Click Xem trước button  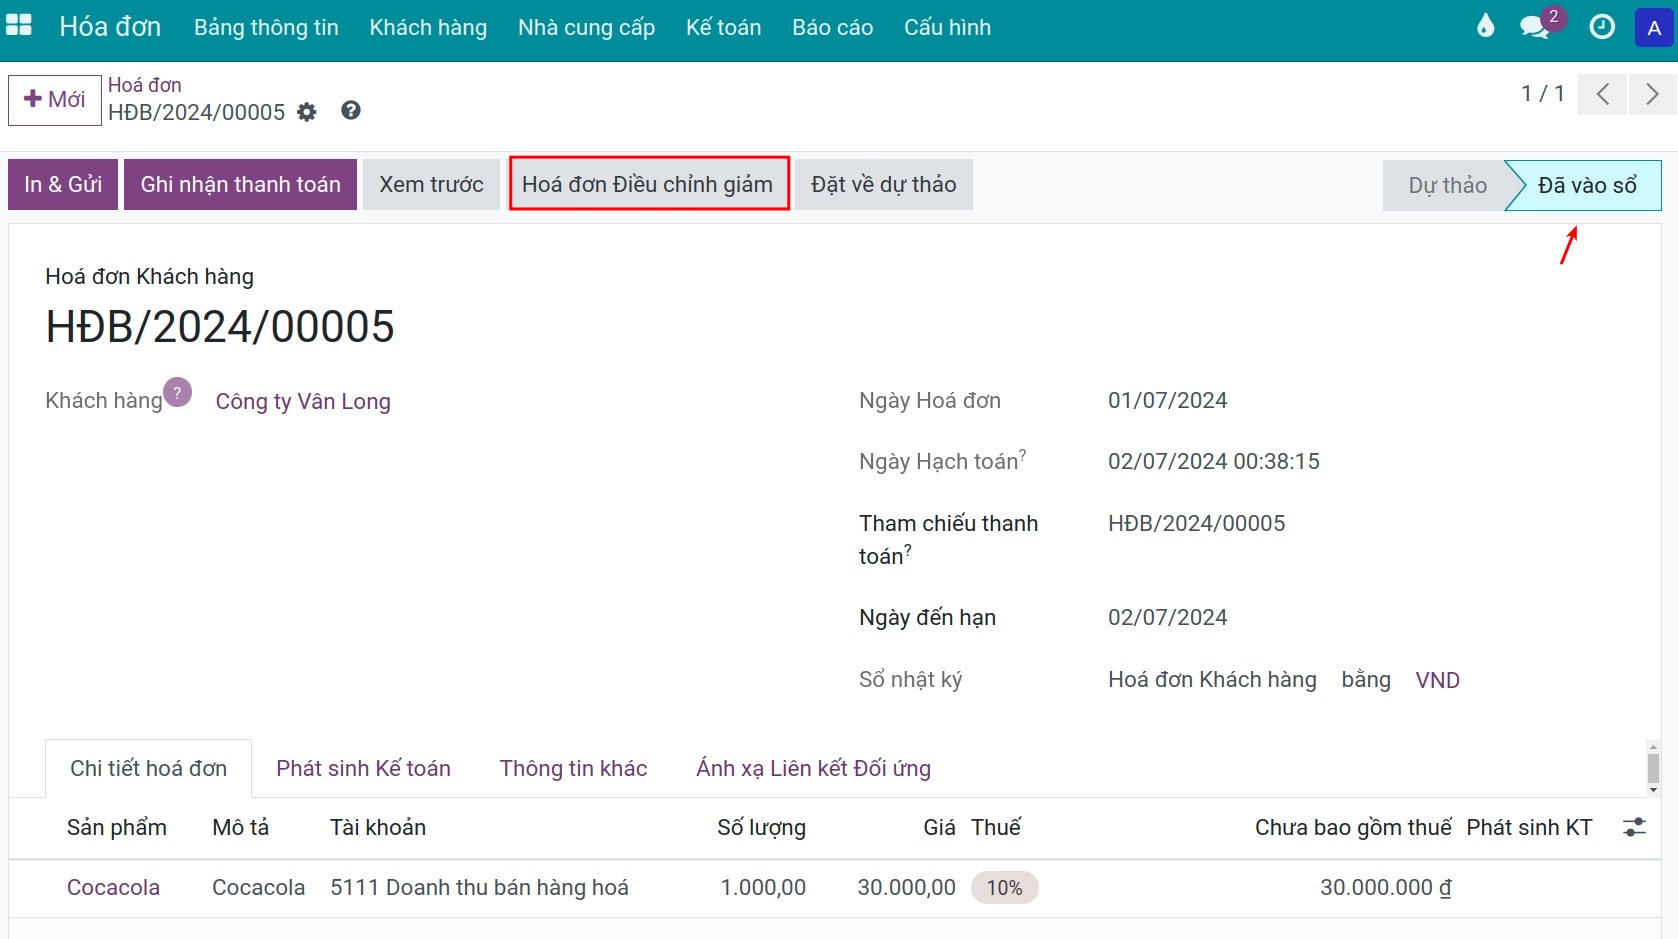[x=431, y=184]
